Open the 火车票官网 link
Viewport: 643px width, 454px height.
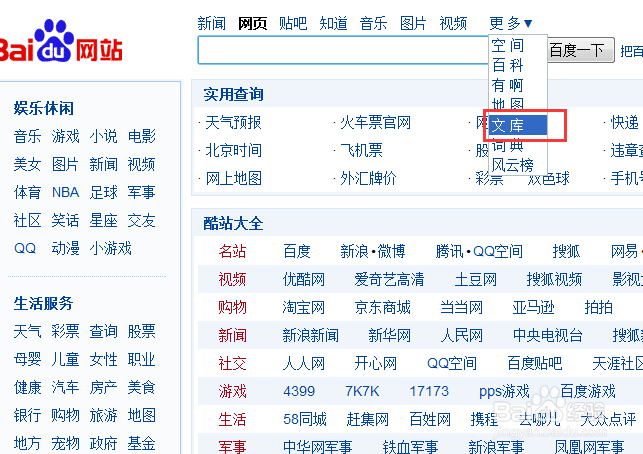[x=375, y=123]
